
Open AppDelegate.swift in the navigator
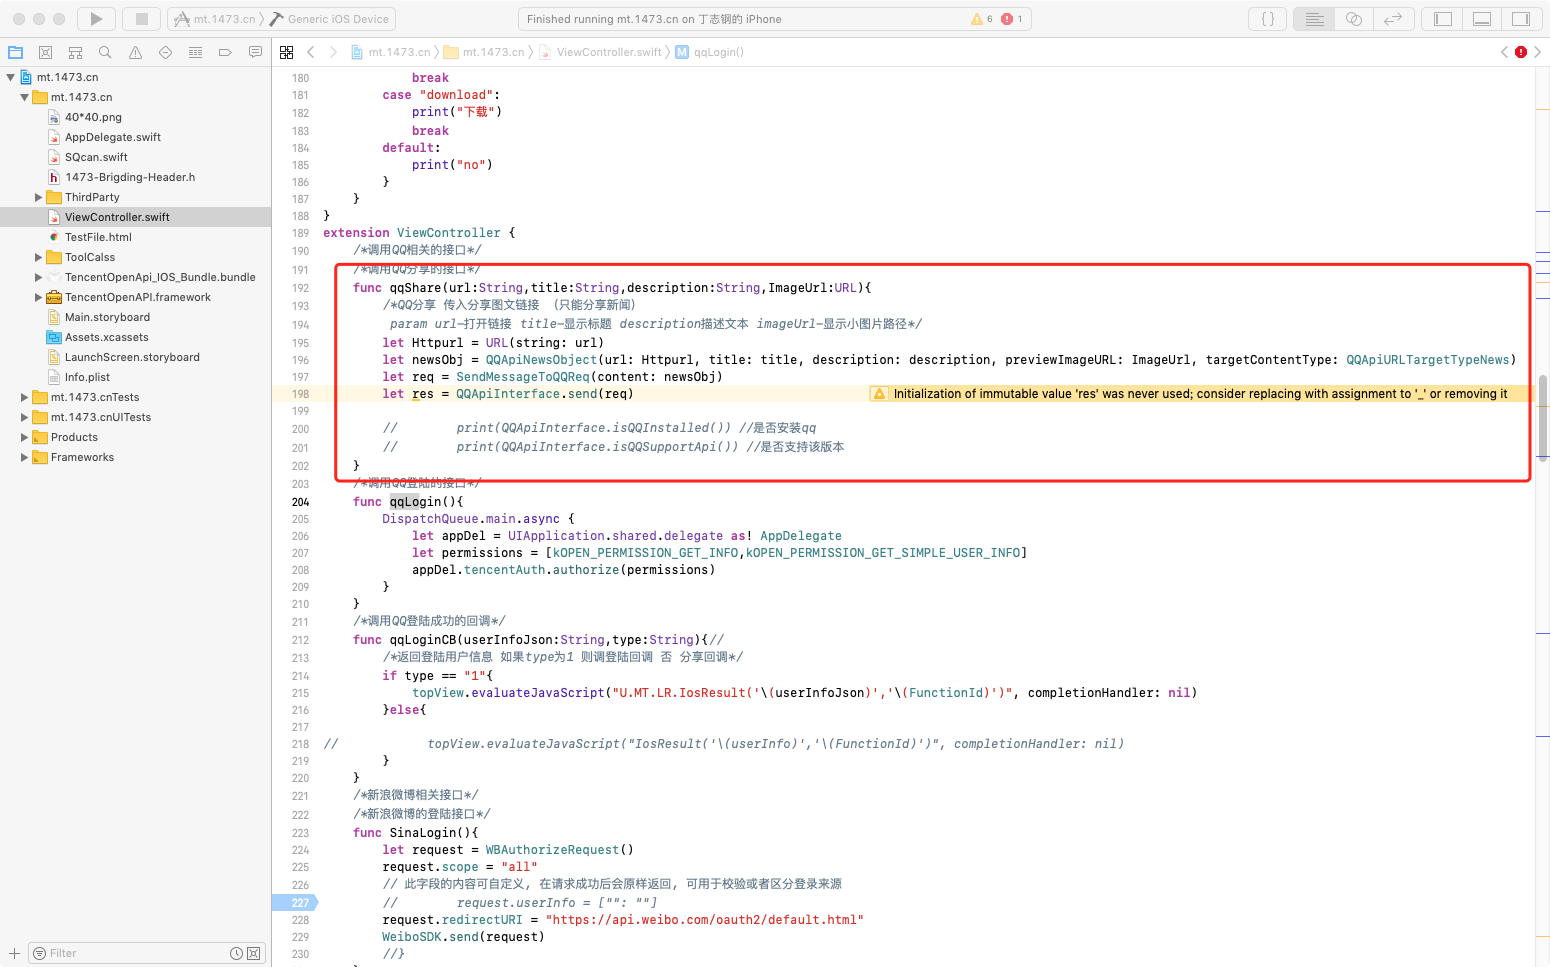112,137
